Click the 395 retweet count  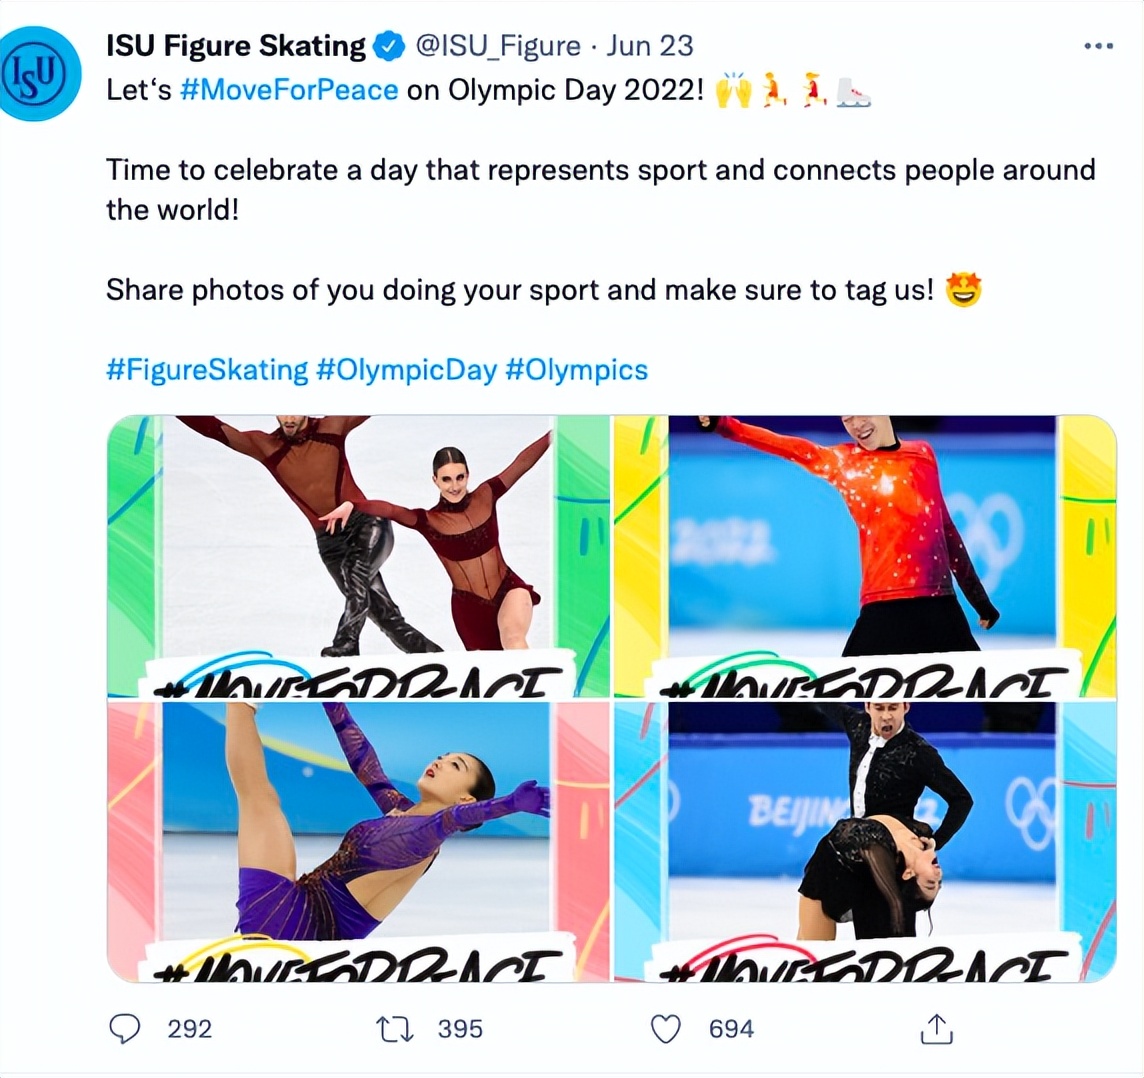460,1029
